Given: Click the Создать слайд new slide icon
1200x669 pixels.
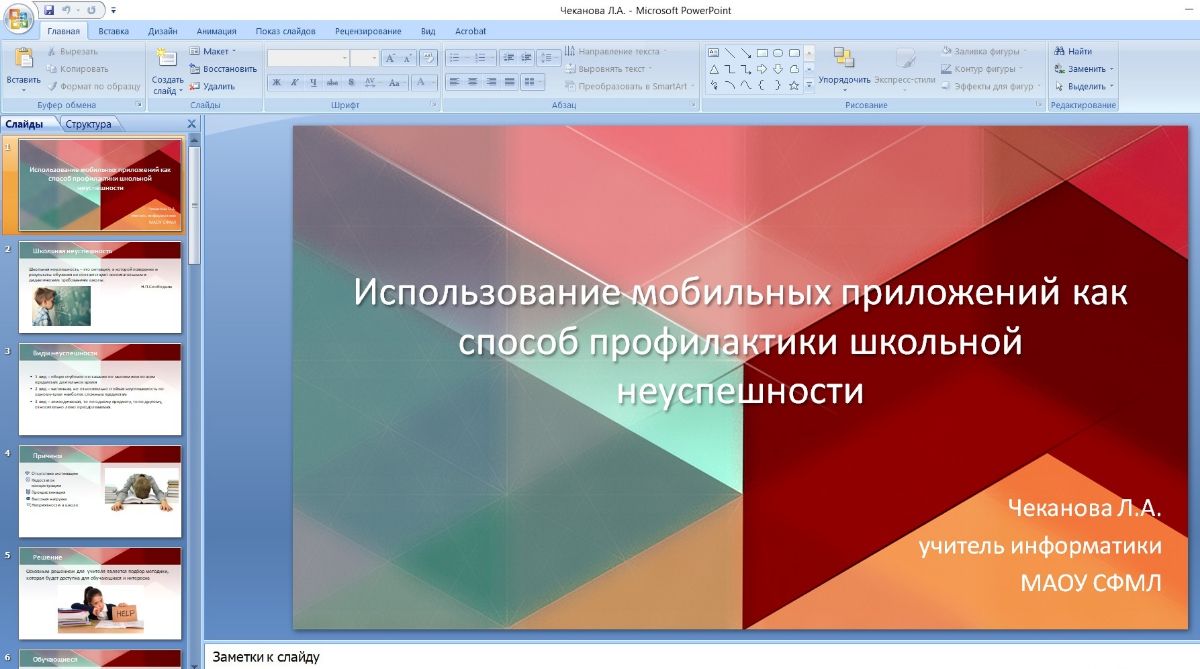Looking at the screenshot, I should (x=167, y=57).
